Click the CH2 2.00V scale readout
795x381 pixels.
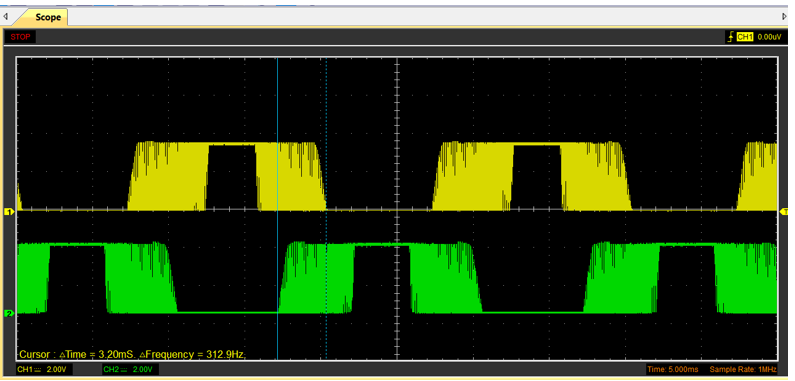(129, 369)
